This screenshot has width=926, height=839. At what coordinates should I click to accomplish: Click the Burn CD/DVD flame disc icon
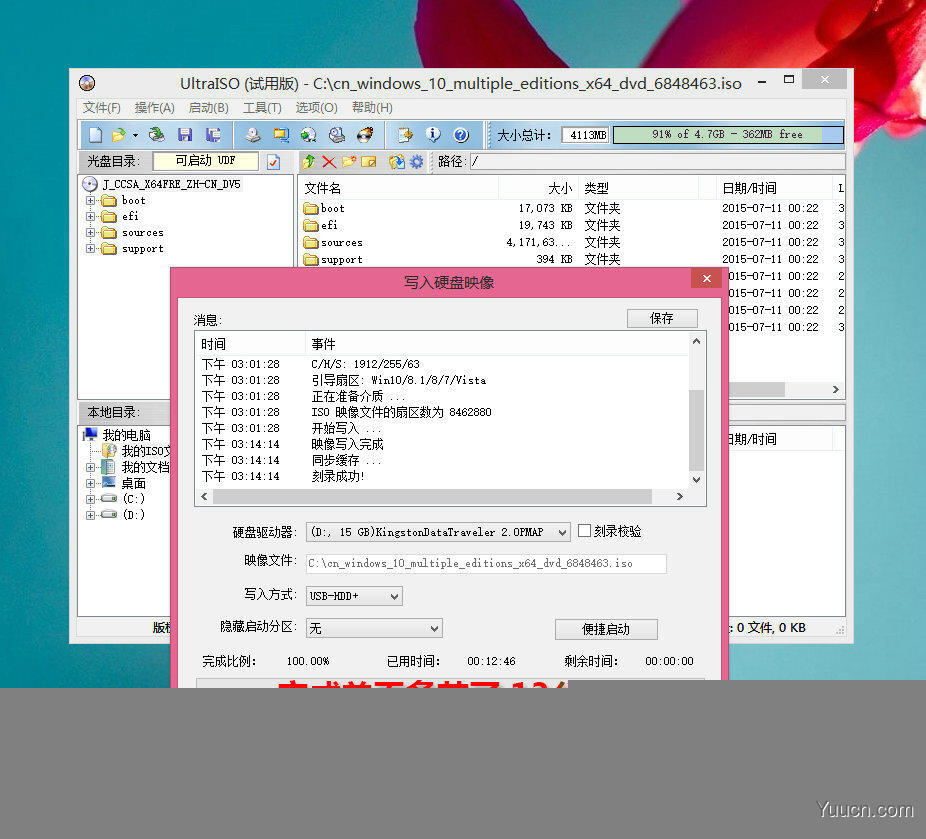pos(365,135)
